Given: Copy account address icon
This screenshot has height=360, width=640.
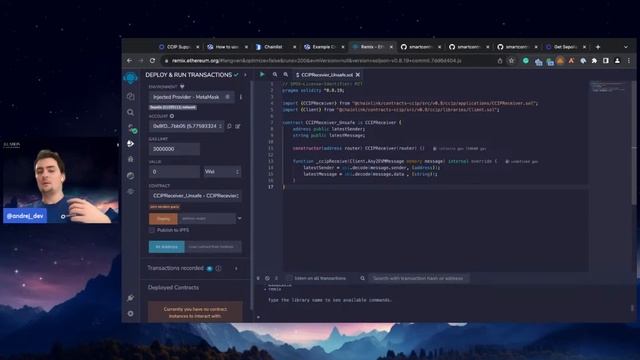Looking at the screenshot, I should pos(229,126).
